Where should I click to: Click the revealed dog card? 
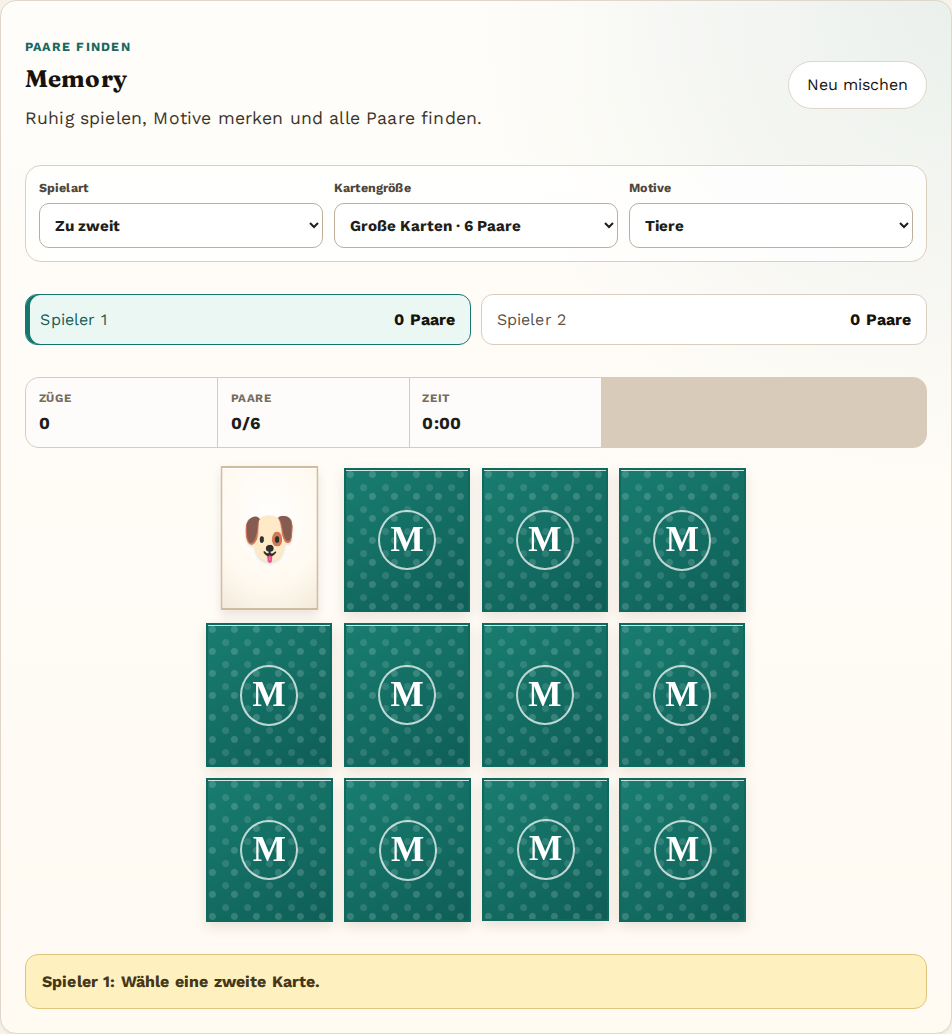click(x=270, y=538)
